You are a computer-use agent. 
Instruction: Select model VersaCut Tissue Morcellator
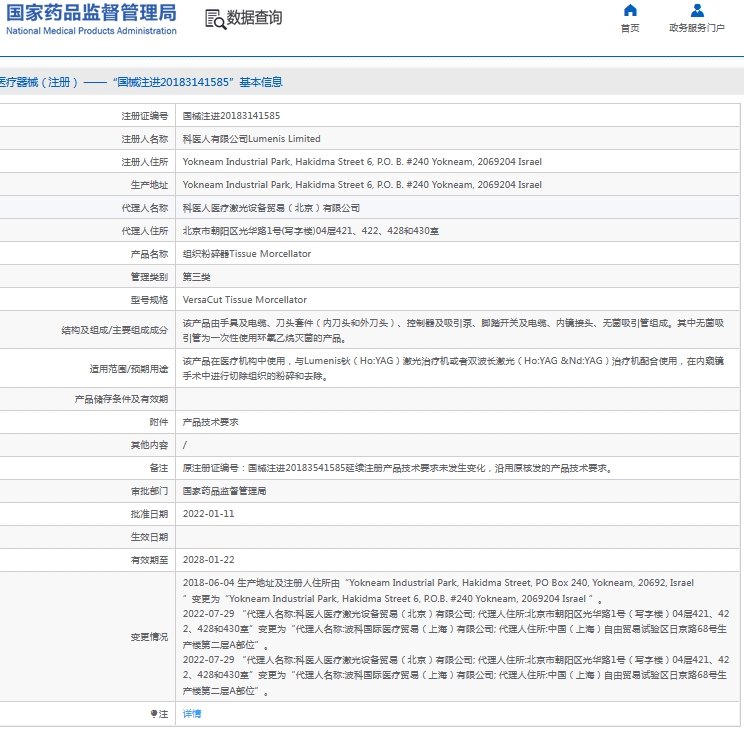pos(245,300)
